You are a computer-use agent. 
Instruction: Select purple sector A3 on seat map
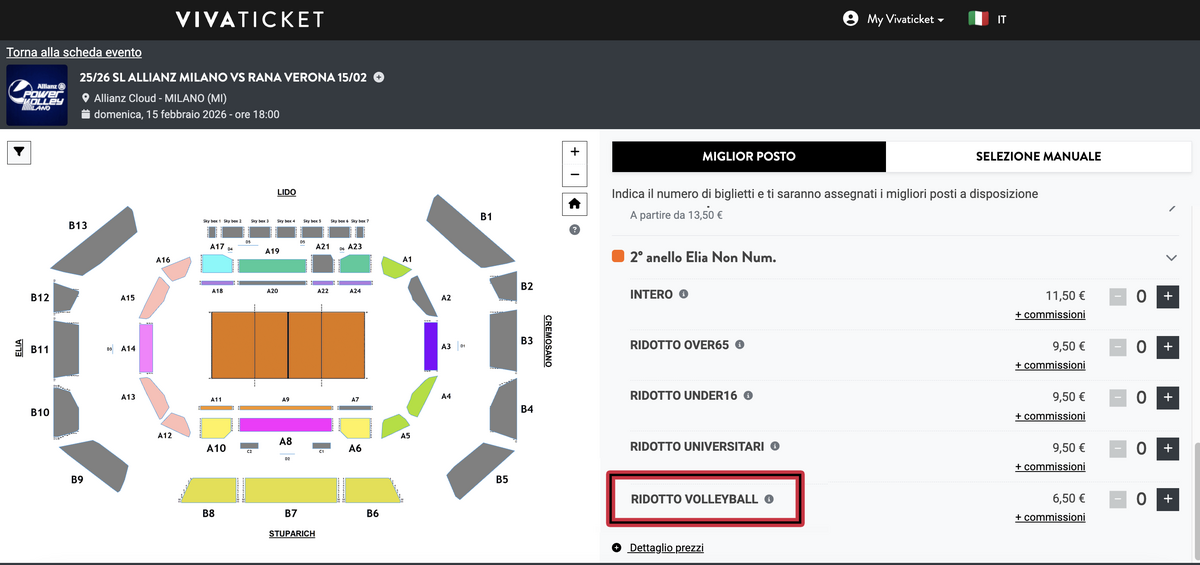[431, 346]
